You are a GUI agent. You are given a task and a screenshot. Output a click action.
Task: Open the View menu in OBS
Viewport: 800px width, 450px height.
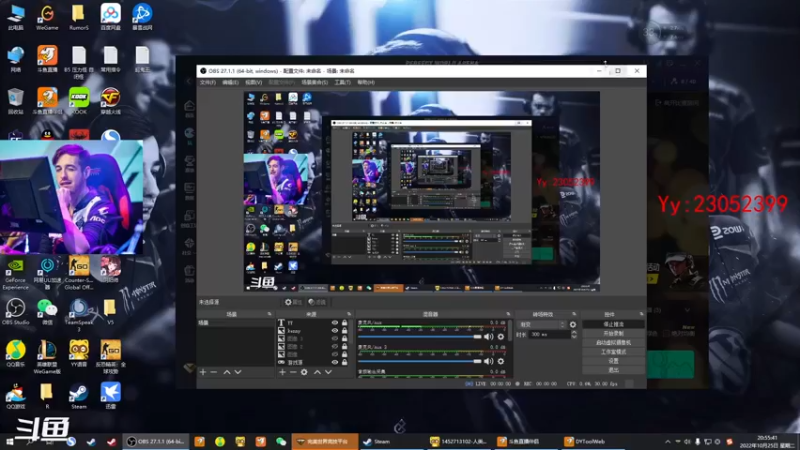[254, 82]
